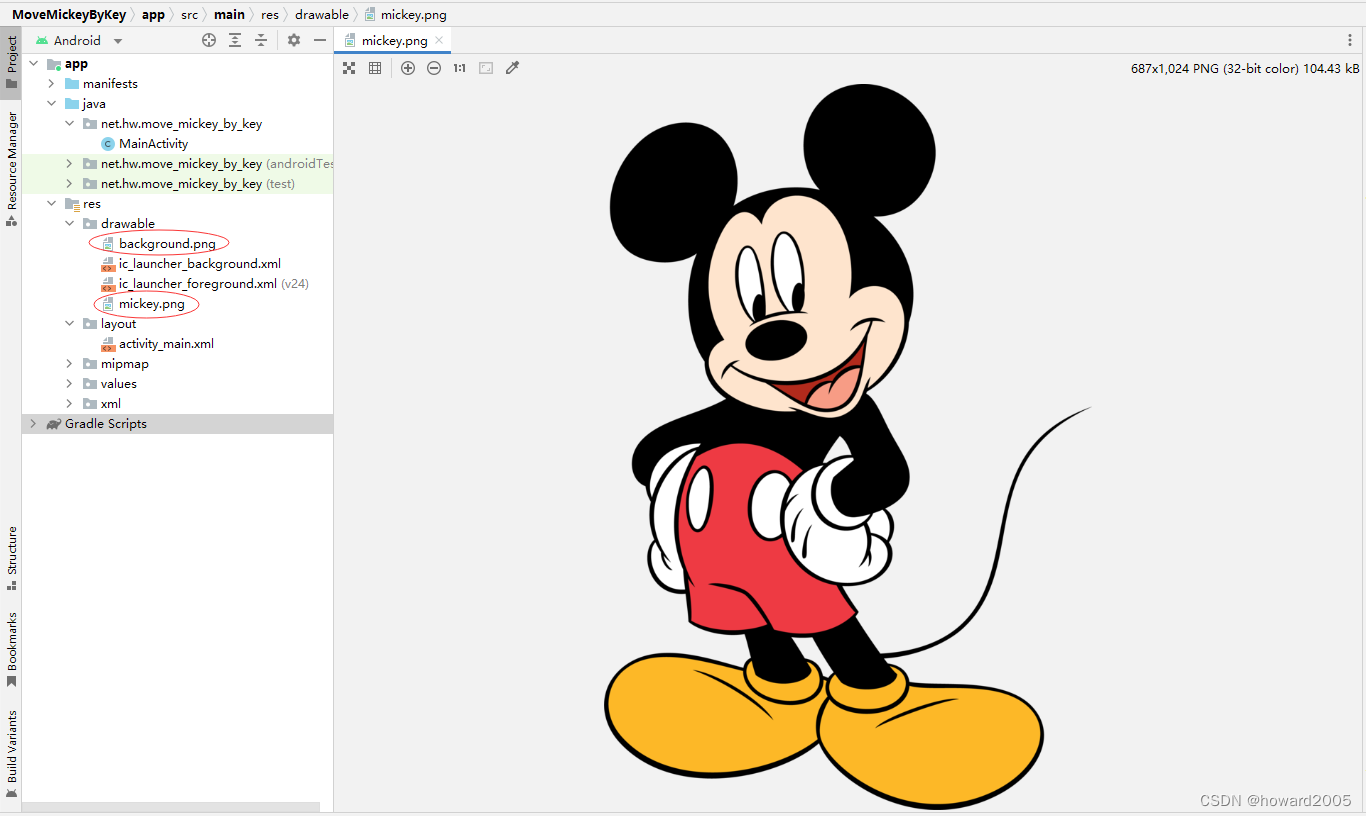Click the app breadcrumb

[x=153, y=14]
